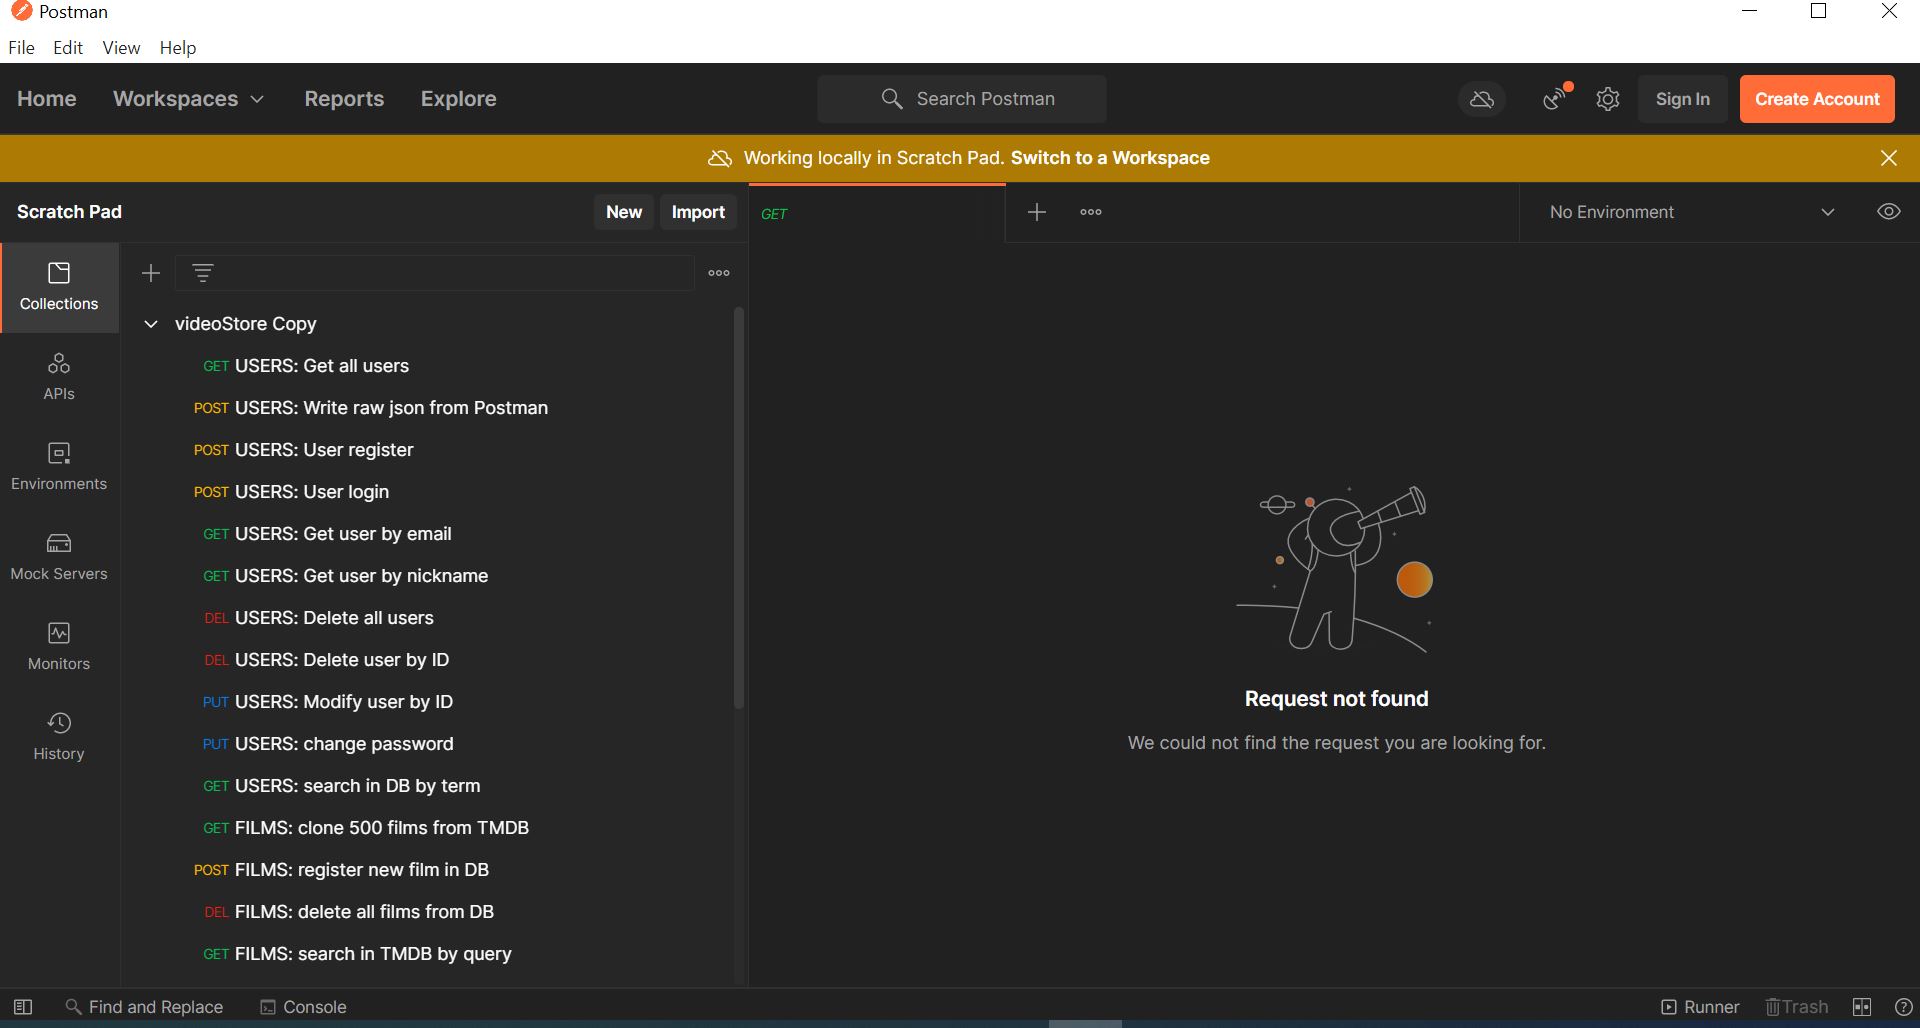The height and width of the screenshot is (1028, 1920).
Task: Click the Create Account button
Action: pos(1817,99)
